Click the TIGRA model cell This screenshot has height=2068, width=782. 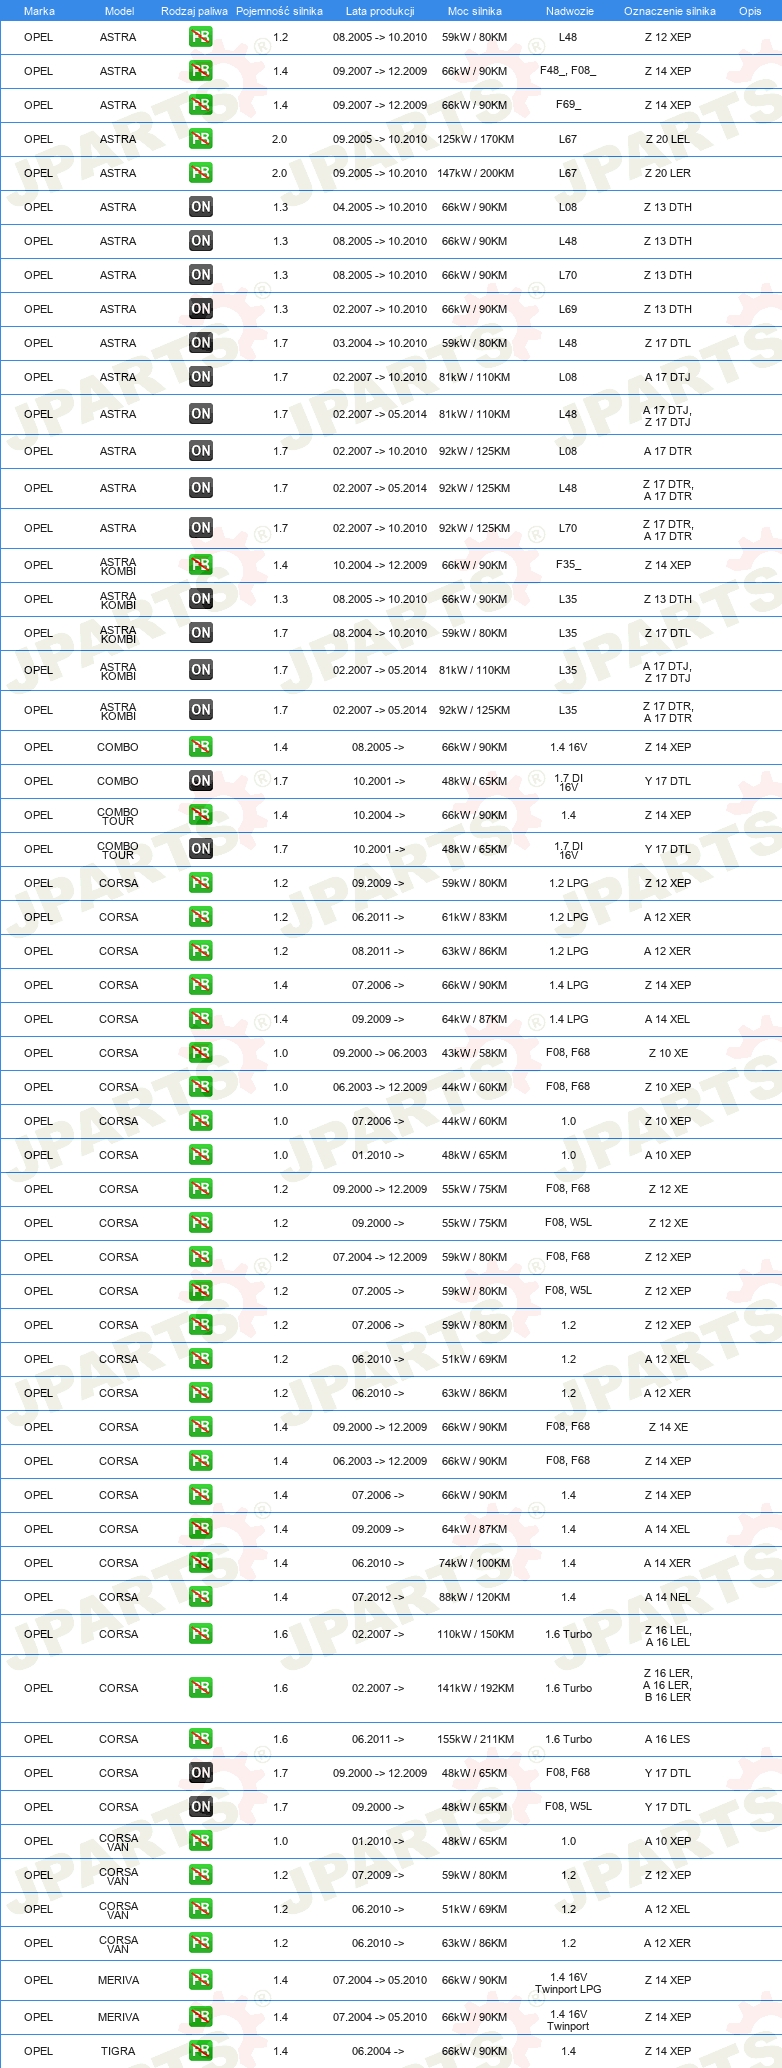pos(118,2051)
